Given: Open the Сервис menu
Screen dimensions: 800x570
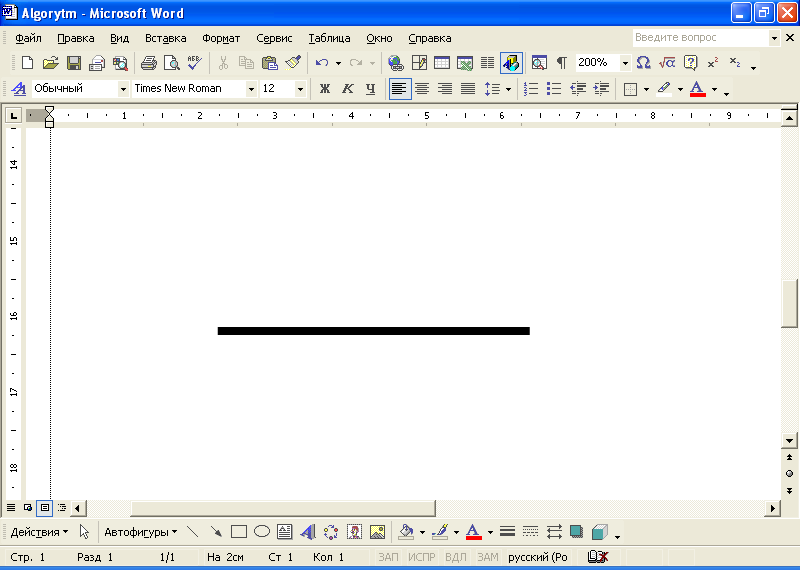Looking at the screenshot, I should pos(274,38).
